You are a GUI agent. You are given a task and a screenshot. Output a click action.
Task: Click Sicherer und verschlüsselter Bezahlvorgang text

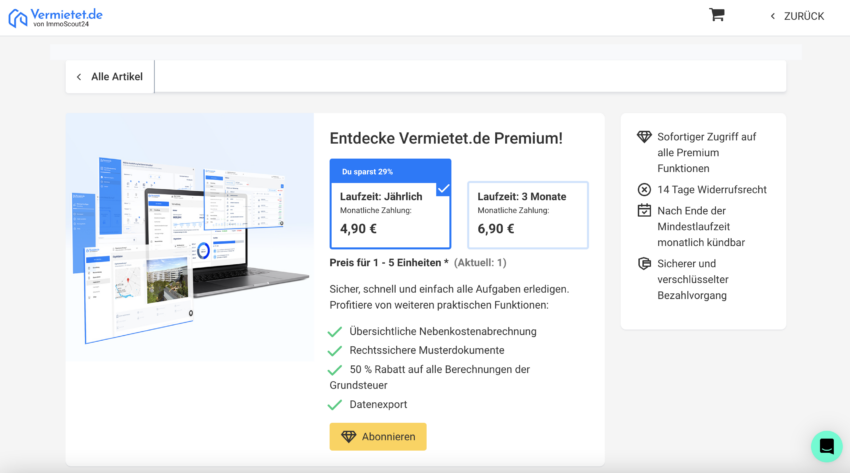[693, 280]
